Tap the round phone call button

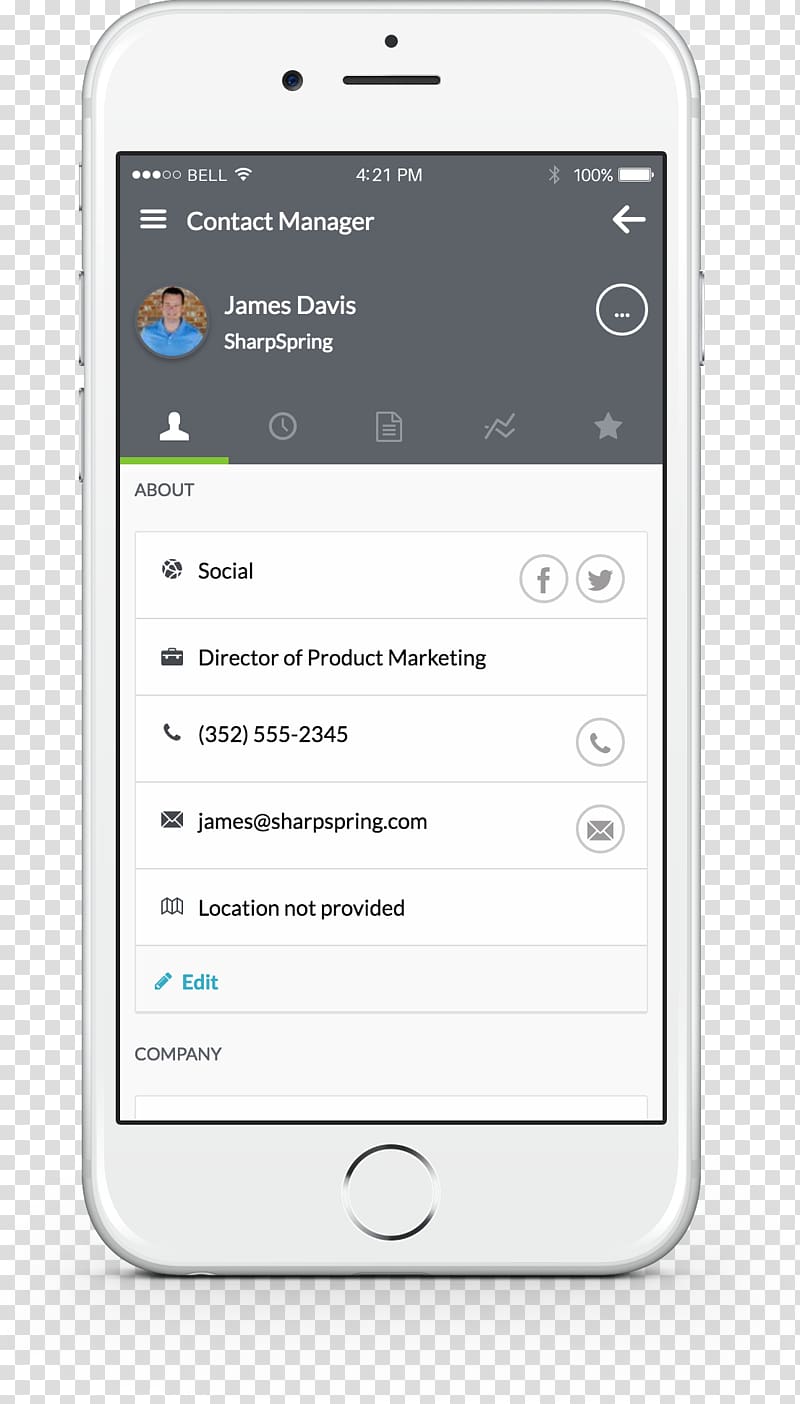click(600, 743)
